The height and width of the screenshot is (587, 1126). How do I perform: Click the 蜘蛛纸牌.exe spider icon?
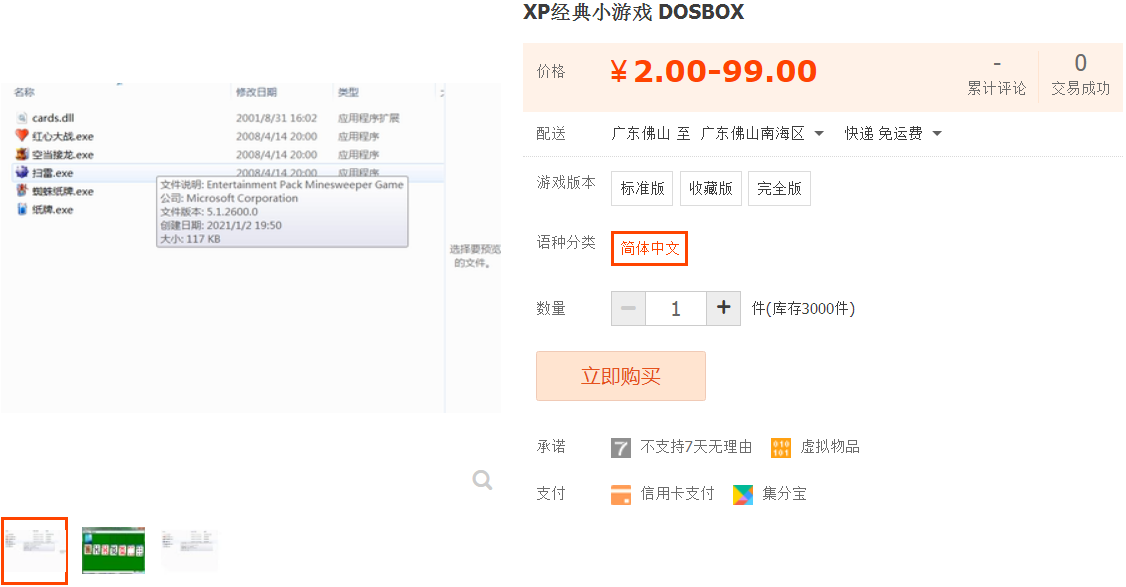pos(22,191)
